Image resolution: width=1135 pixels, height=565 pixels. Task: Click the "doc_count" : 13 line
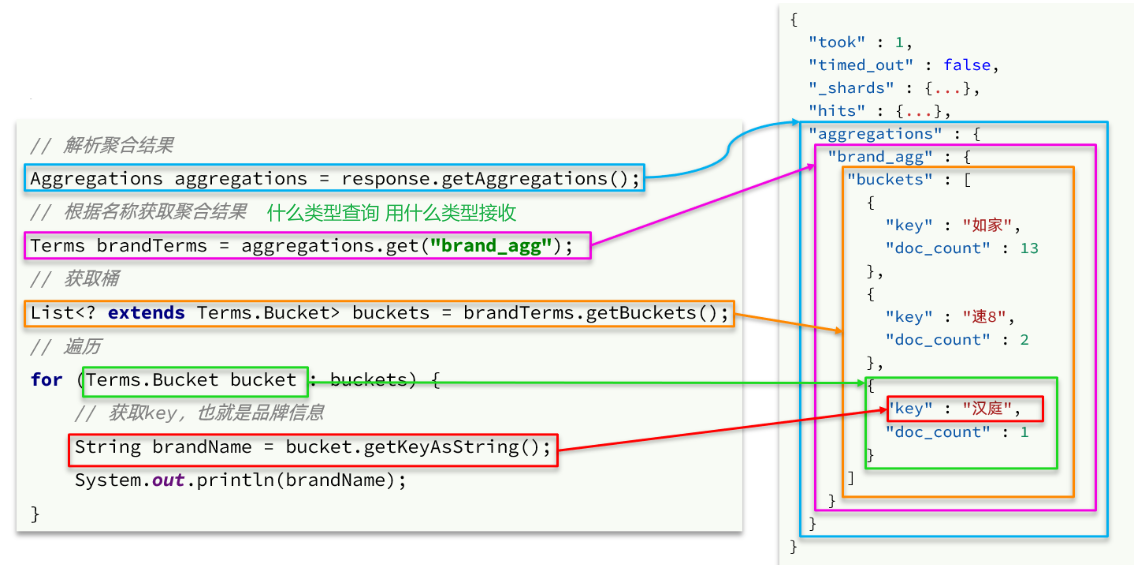[962, 248]
